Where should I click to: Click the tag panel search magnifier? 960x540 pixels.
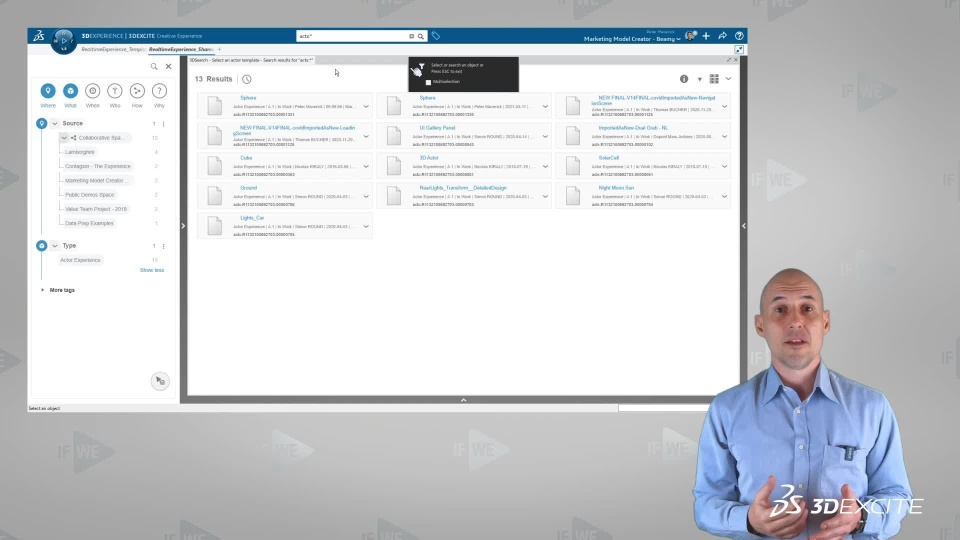(x=154, y=66)
